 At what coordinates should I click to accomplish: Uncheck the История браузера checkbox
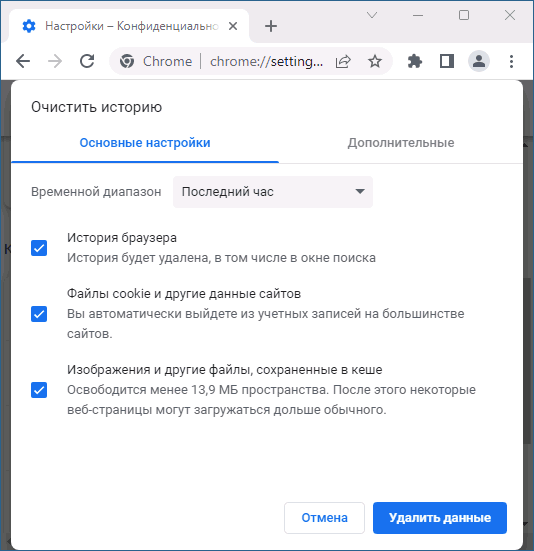[x=39, y=248]
